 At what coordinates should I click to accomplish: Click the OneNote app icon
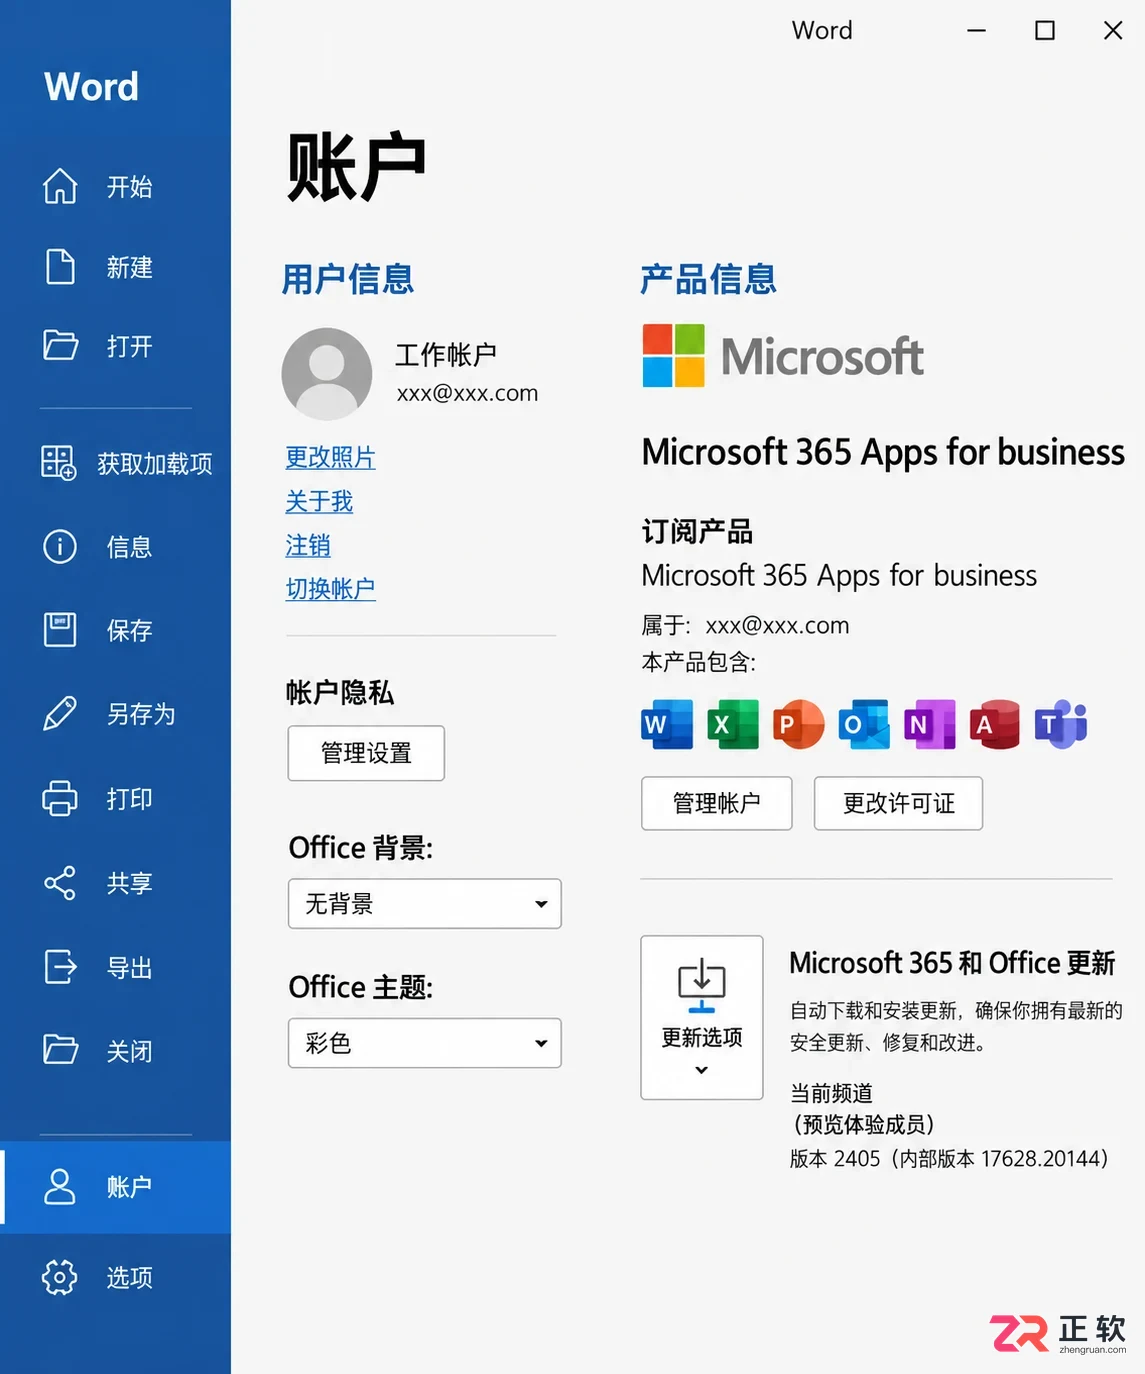tap(929, 724)
